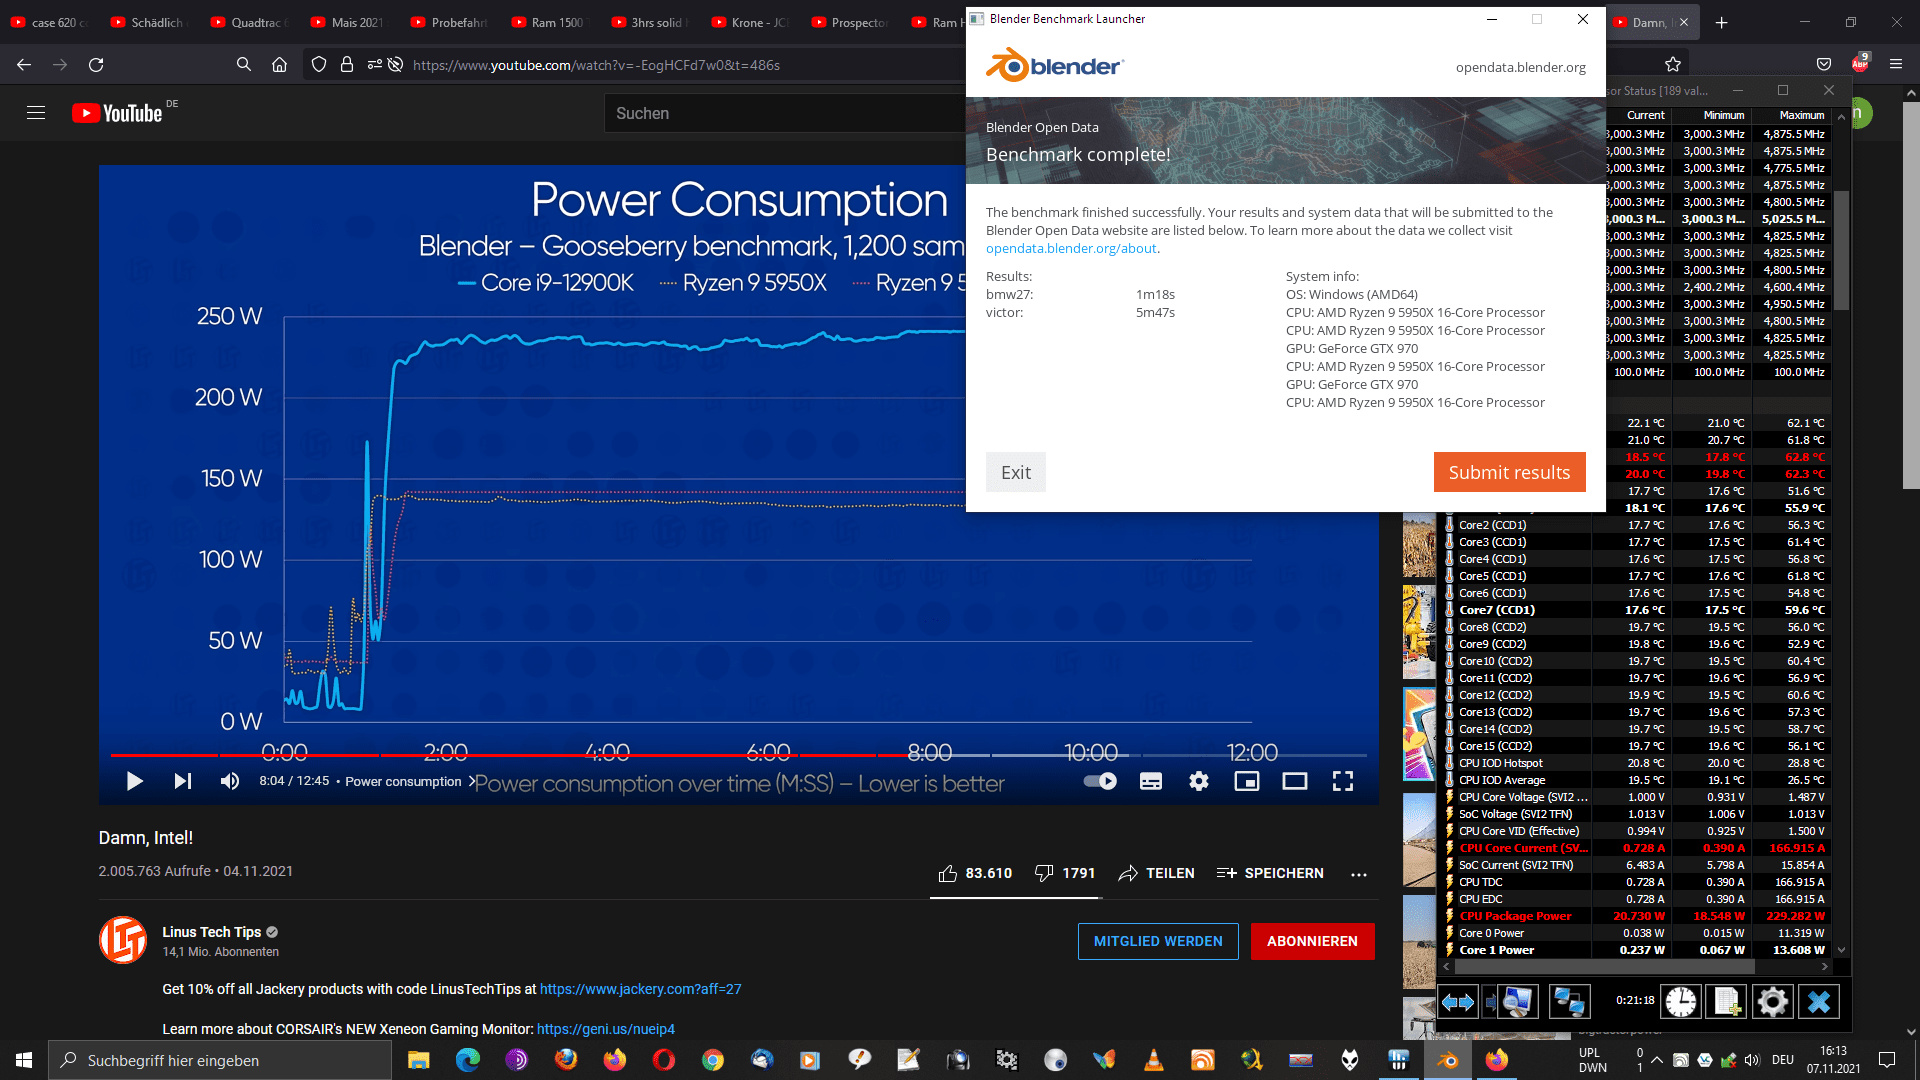
Task: Click the HWiNFO expand/collapse arrows icon
Action: pyautogui.click(x=1458, y=1001)
